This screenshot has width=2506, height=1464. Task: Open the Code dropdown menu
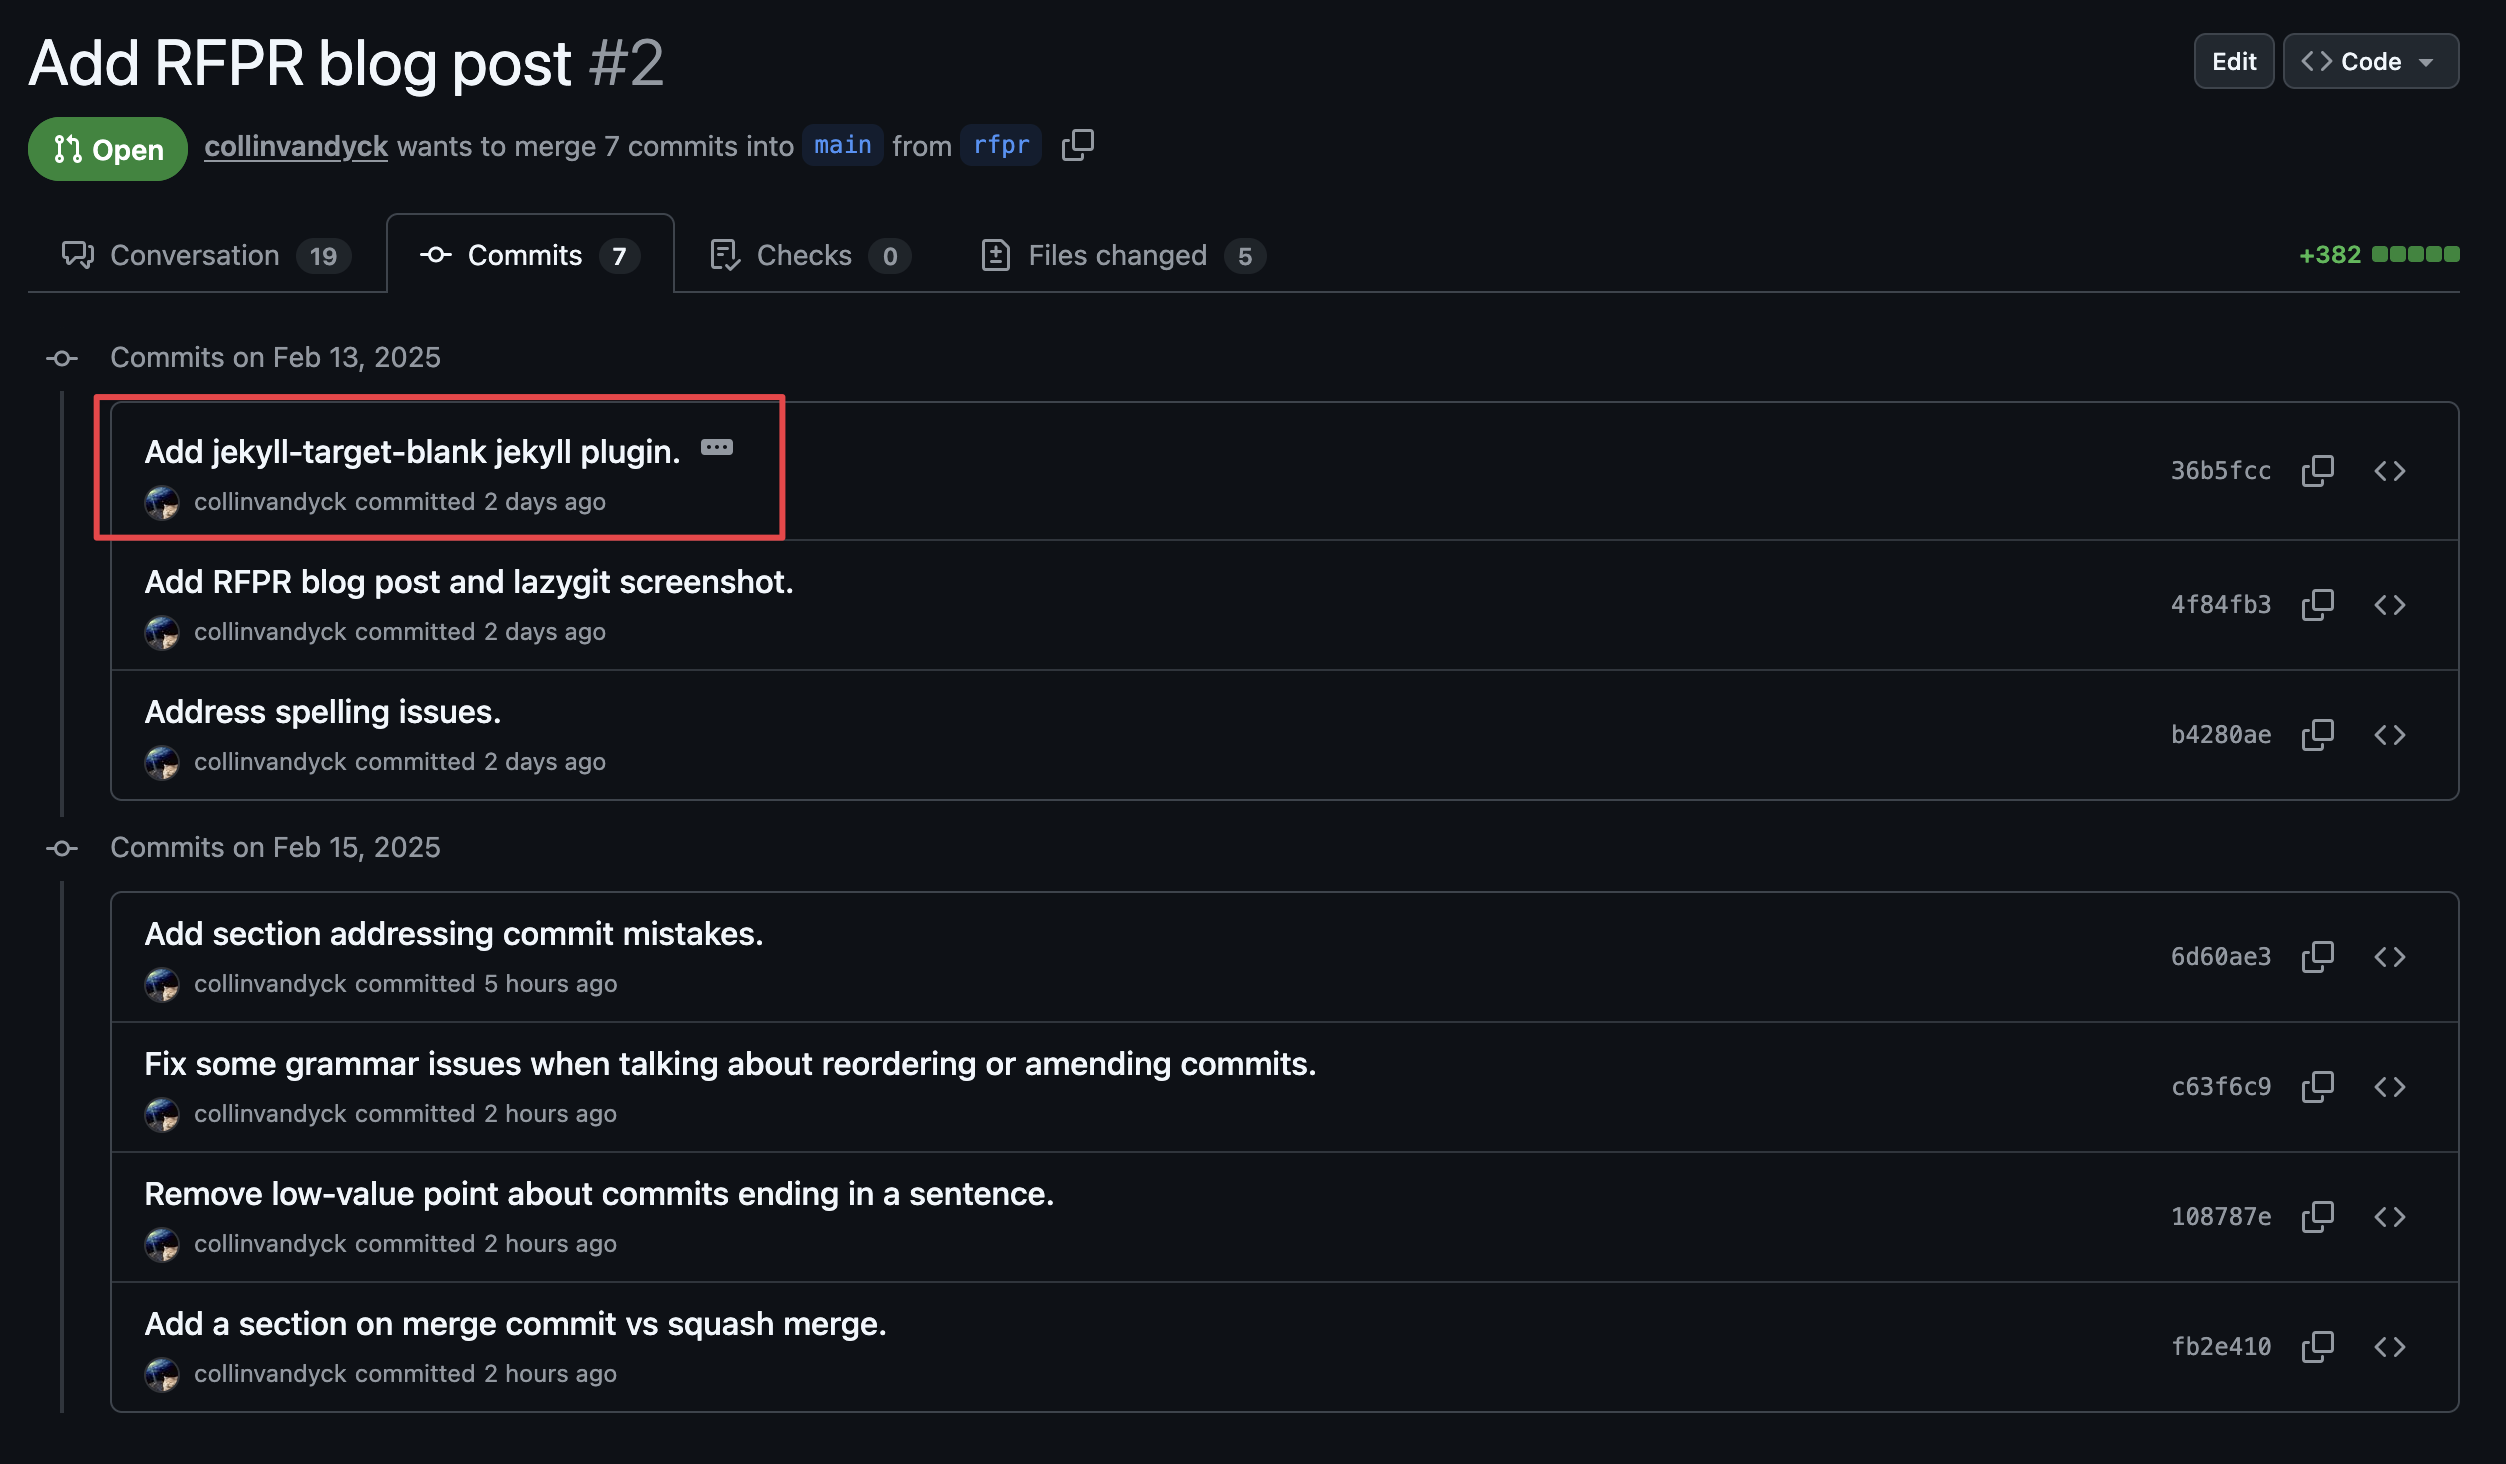point(2370,62)
